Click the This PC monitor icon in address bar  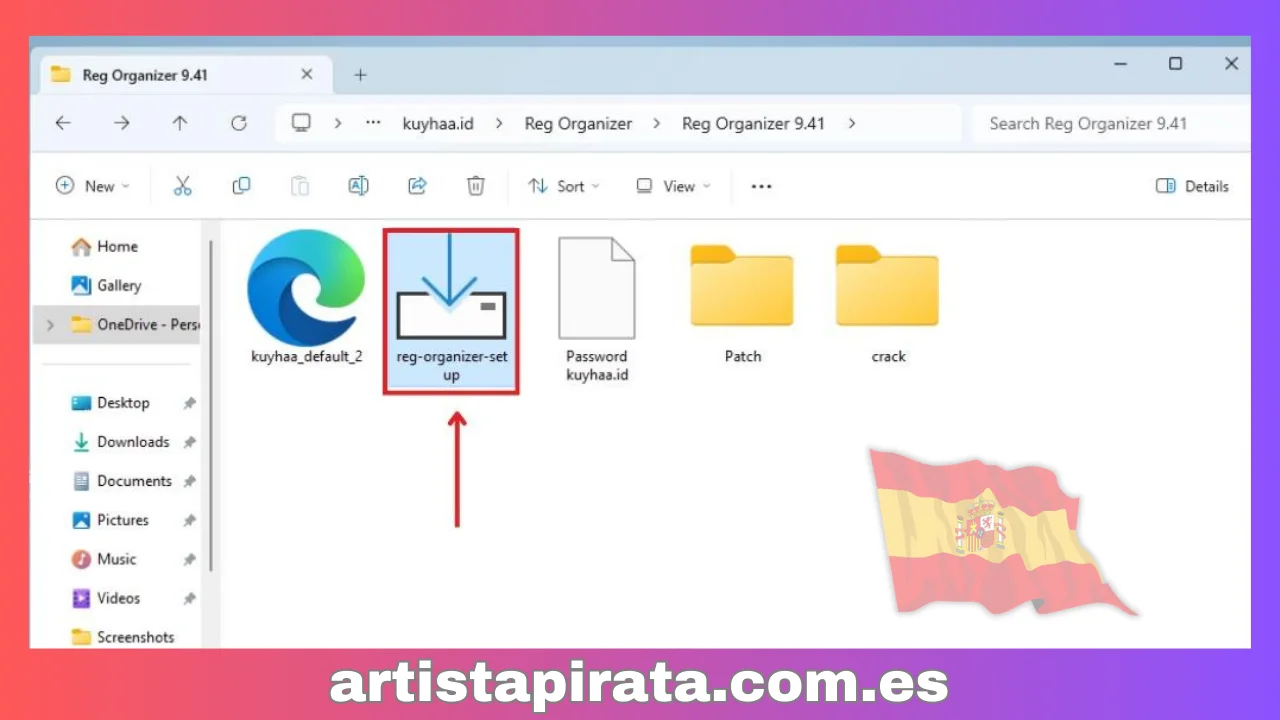tap(301, 123)
